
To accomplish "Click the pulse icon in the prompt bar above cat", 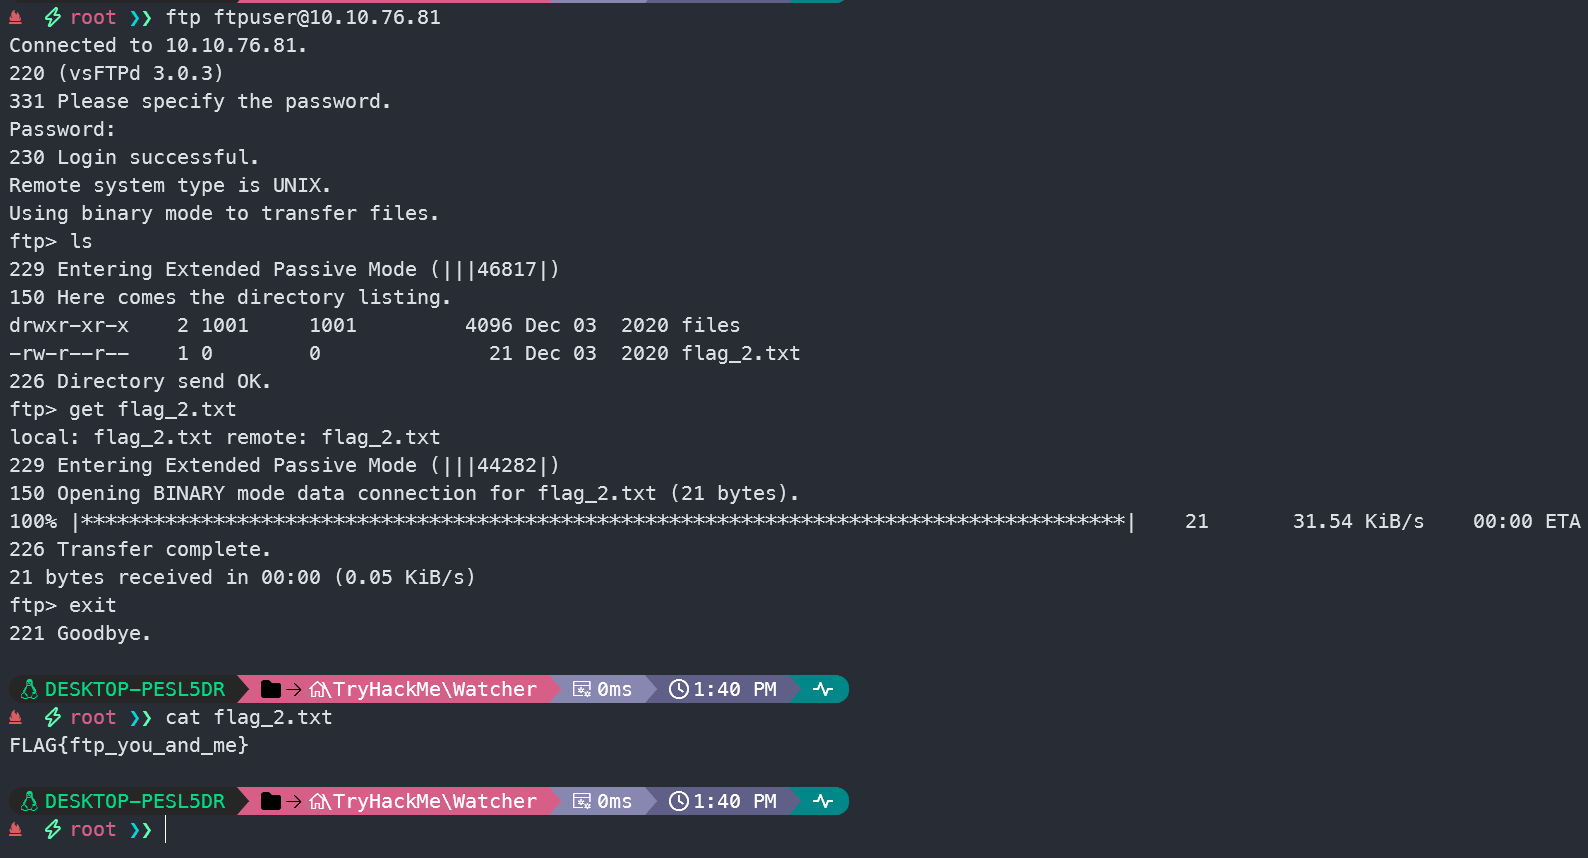I will coord(823,689).
